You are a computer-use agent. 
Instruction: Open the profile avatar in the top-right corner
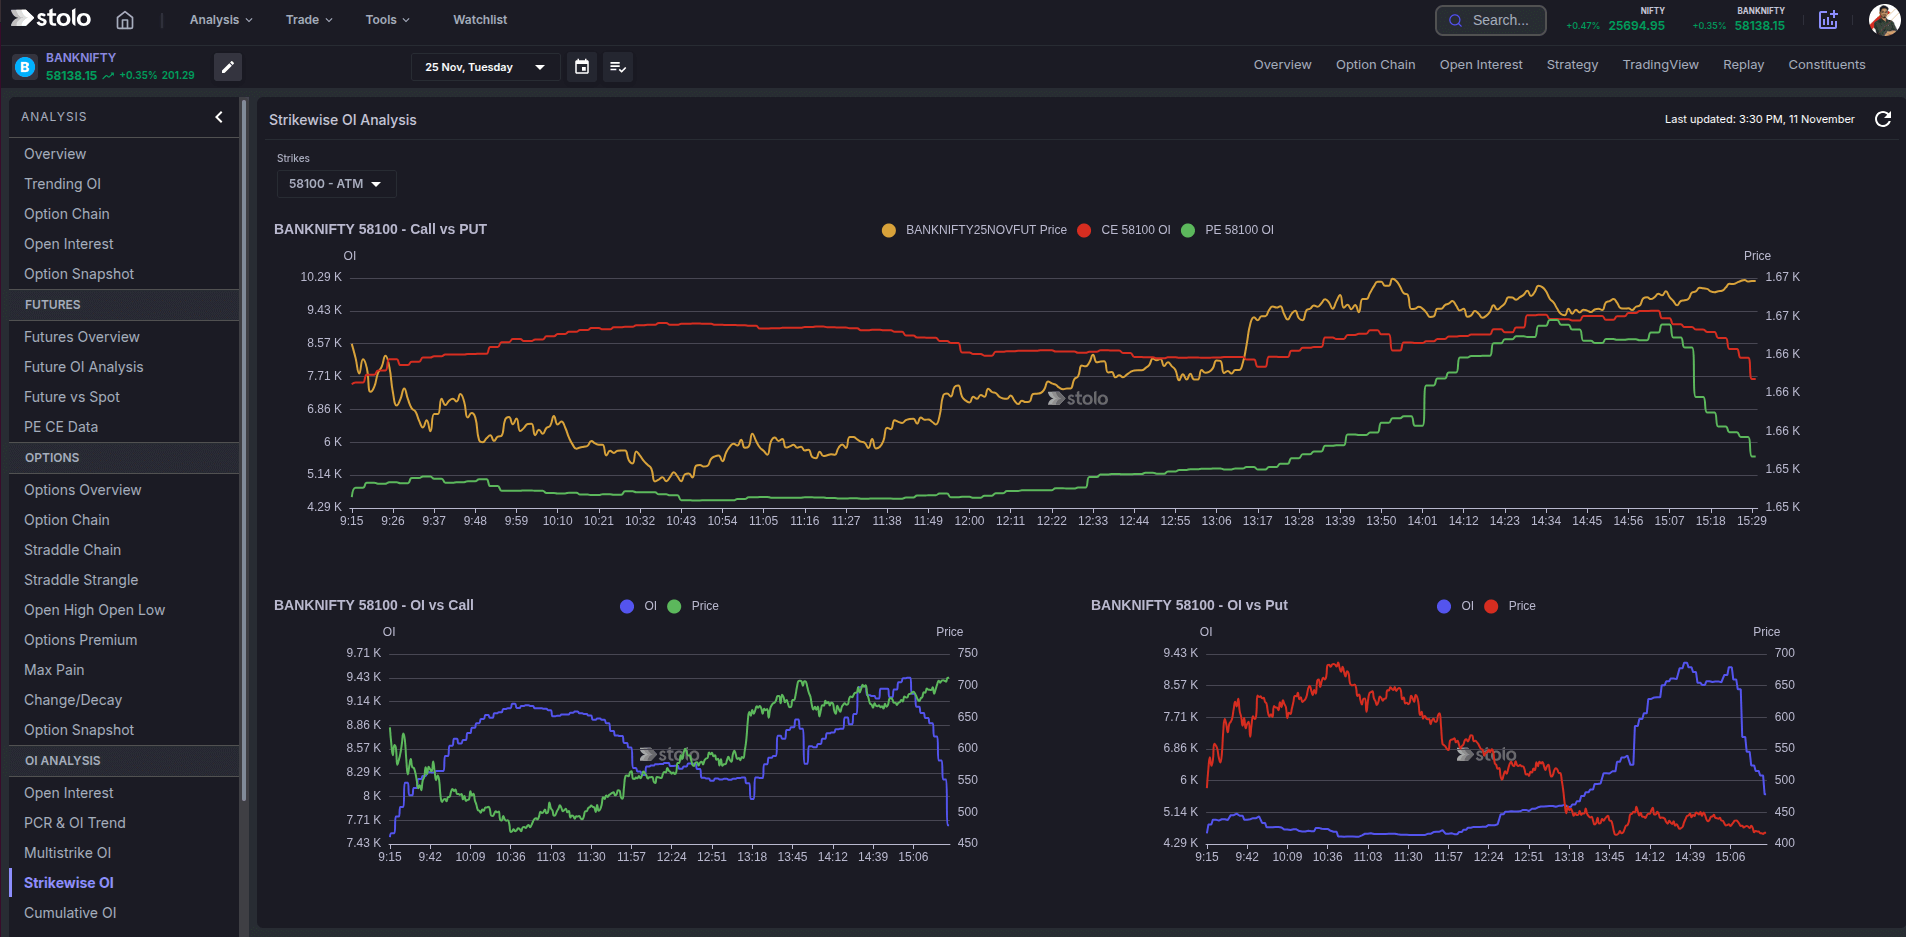[1884, 19]
